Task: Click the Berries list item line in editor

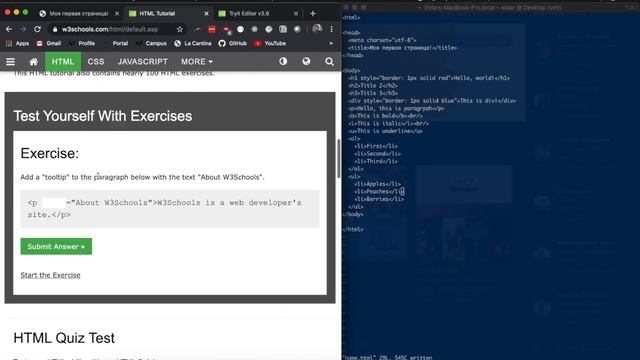Action: click(379, 199)
